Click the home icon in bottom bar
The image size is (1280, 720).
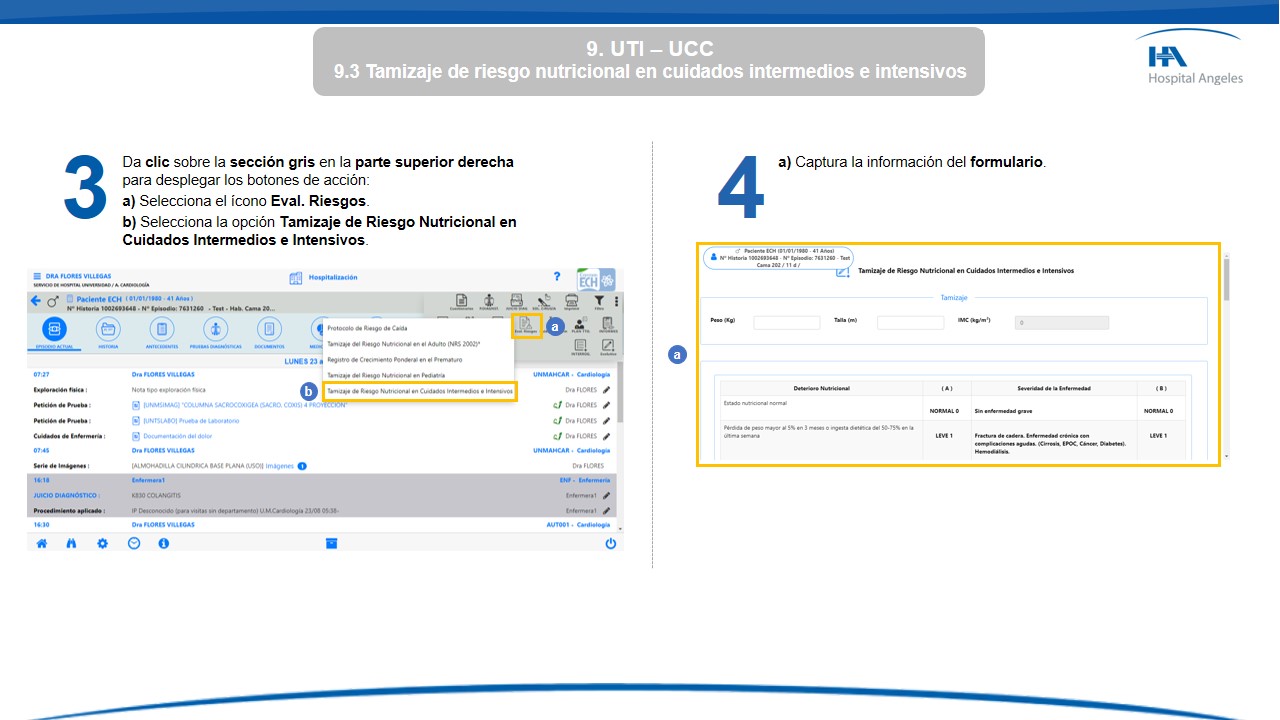[42, 543]
